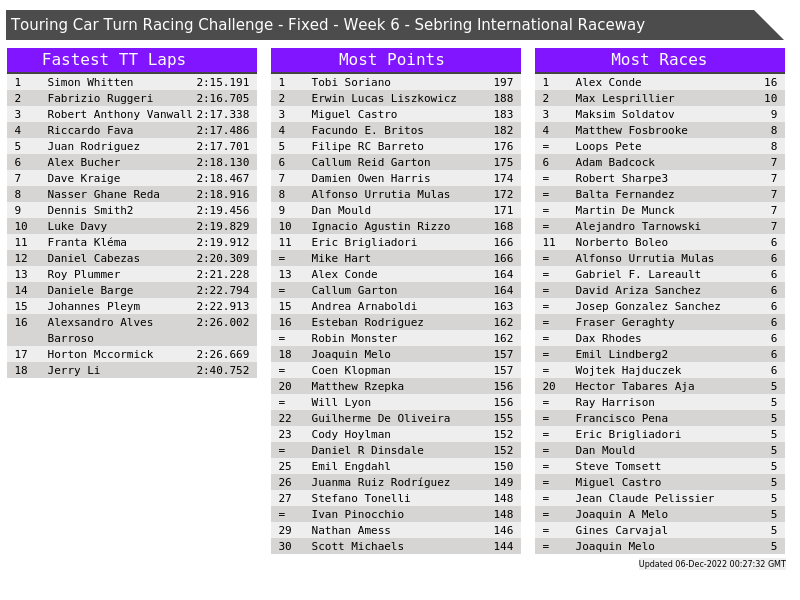Screen dimensions: 800x600
Task: Open the Most Races header
Action: [658, 60]
